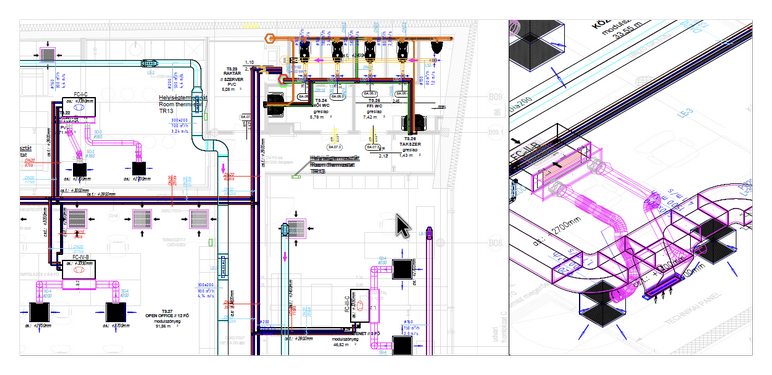The image size is (772, 375).
Task: Select the leftmost ceiling grille in the row of three
Action: tap(78, 219)
